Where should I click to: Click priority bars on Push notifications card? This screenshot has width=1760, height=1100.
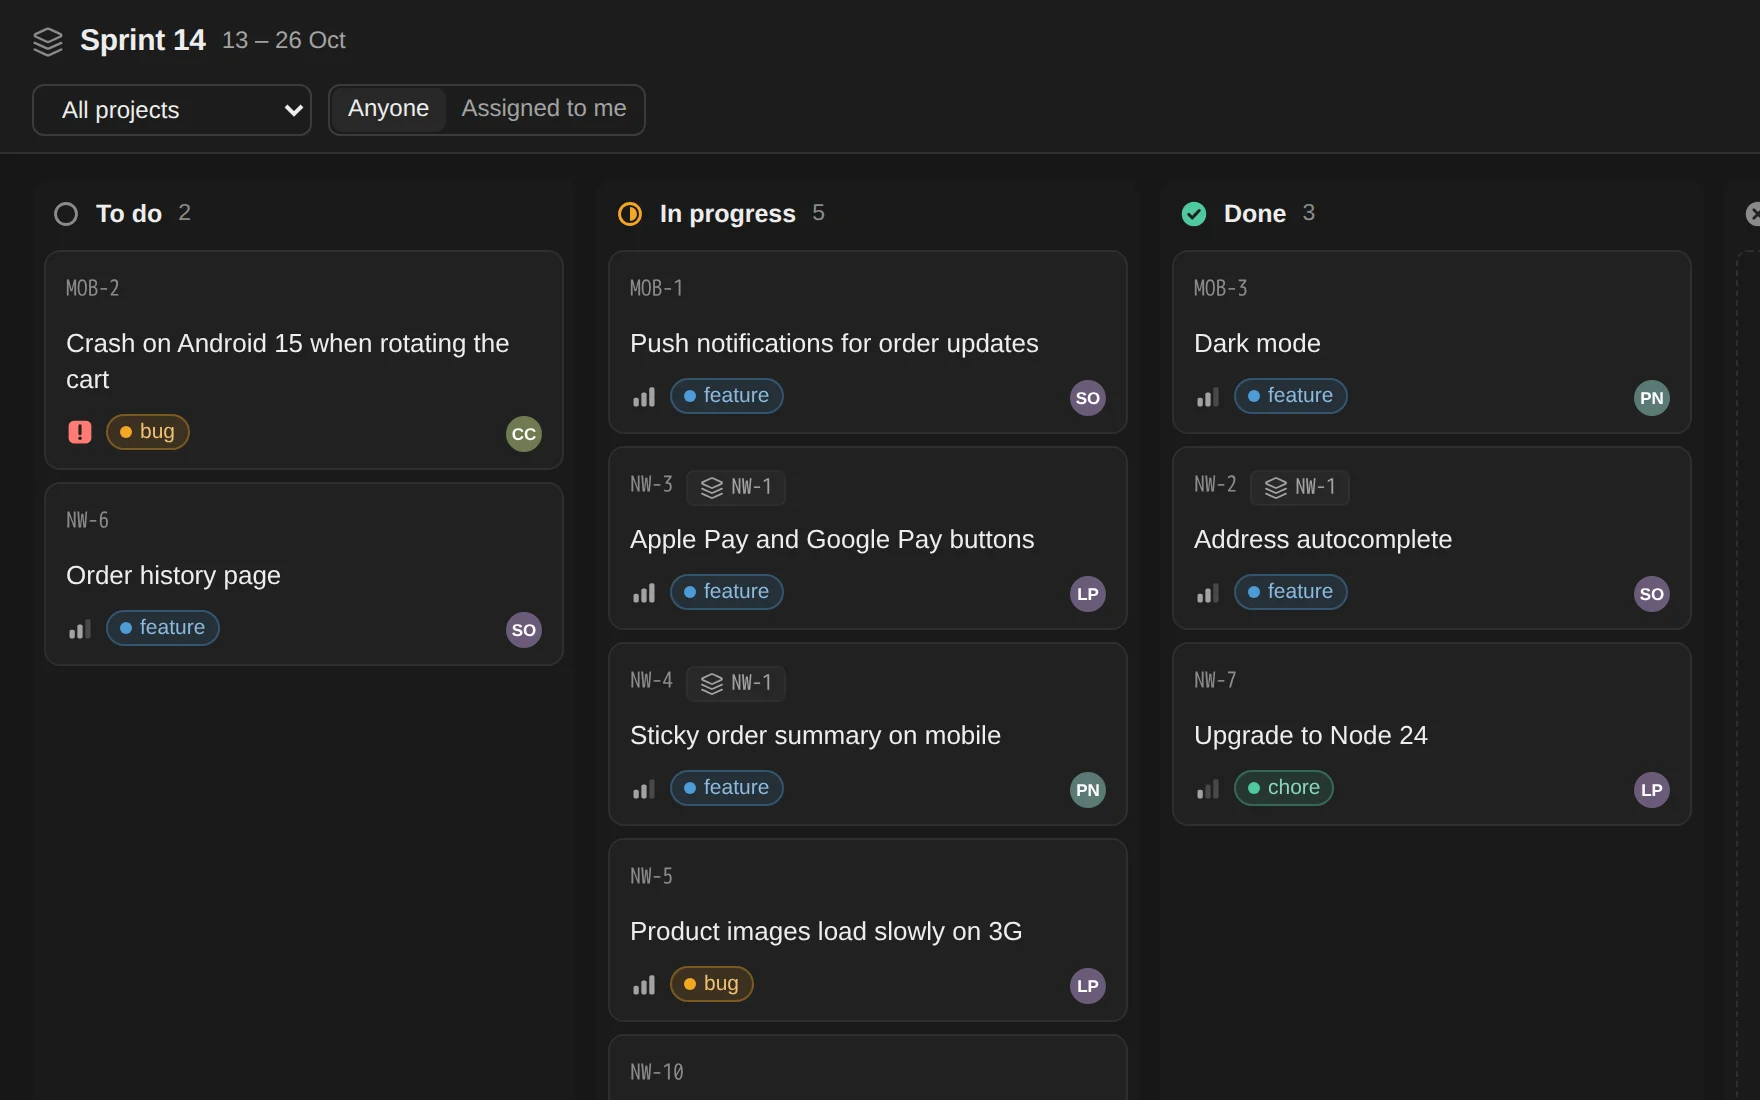point(644,397)
